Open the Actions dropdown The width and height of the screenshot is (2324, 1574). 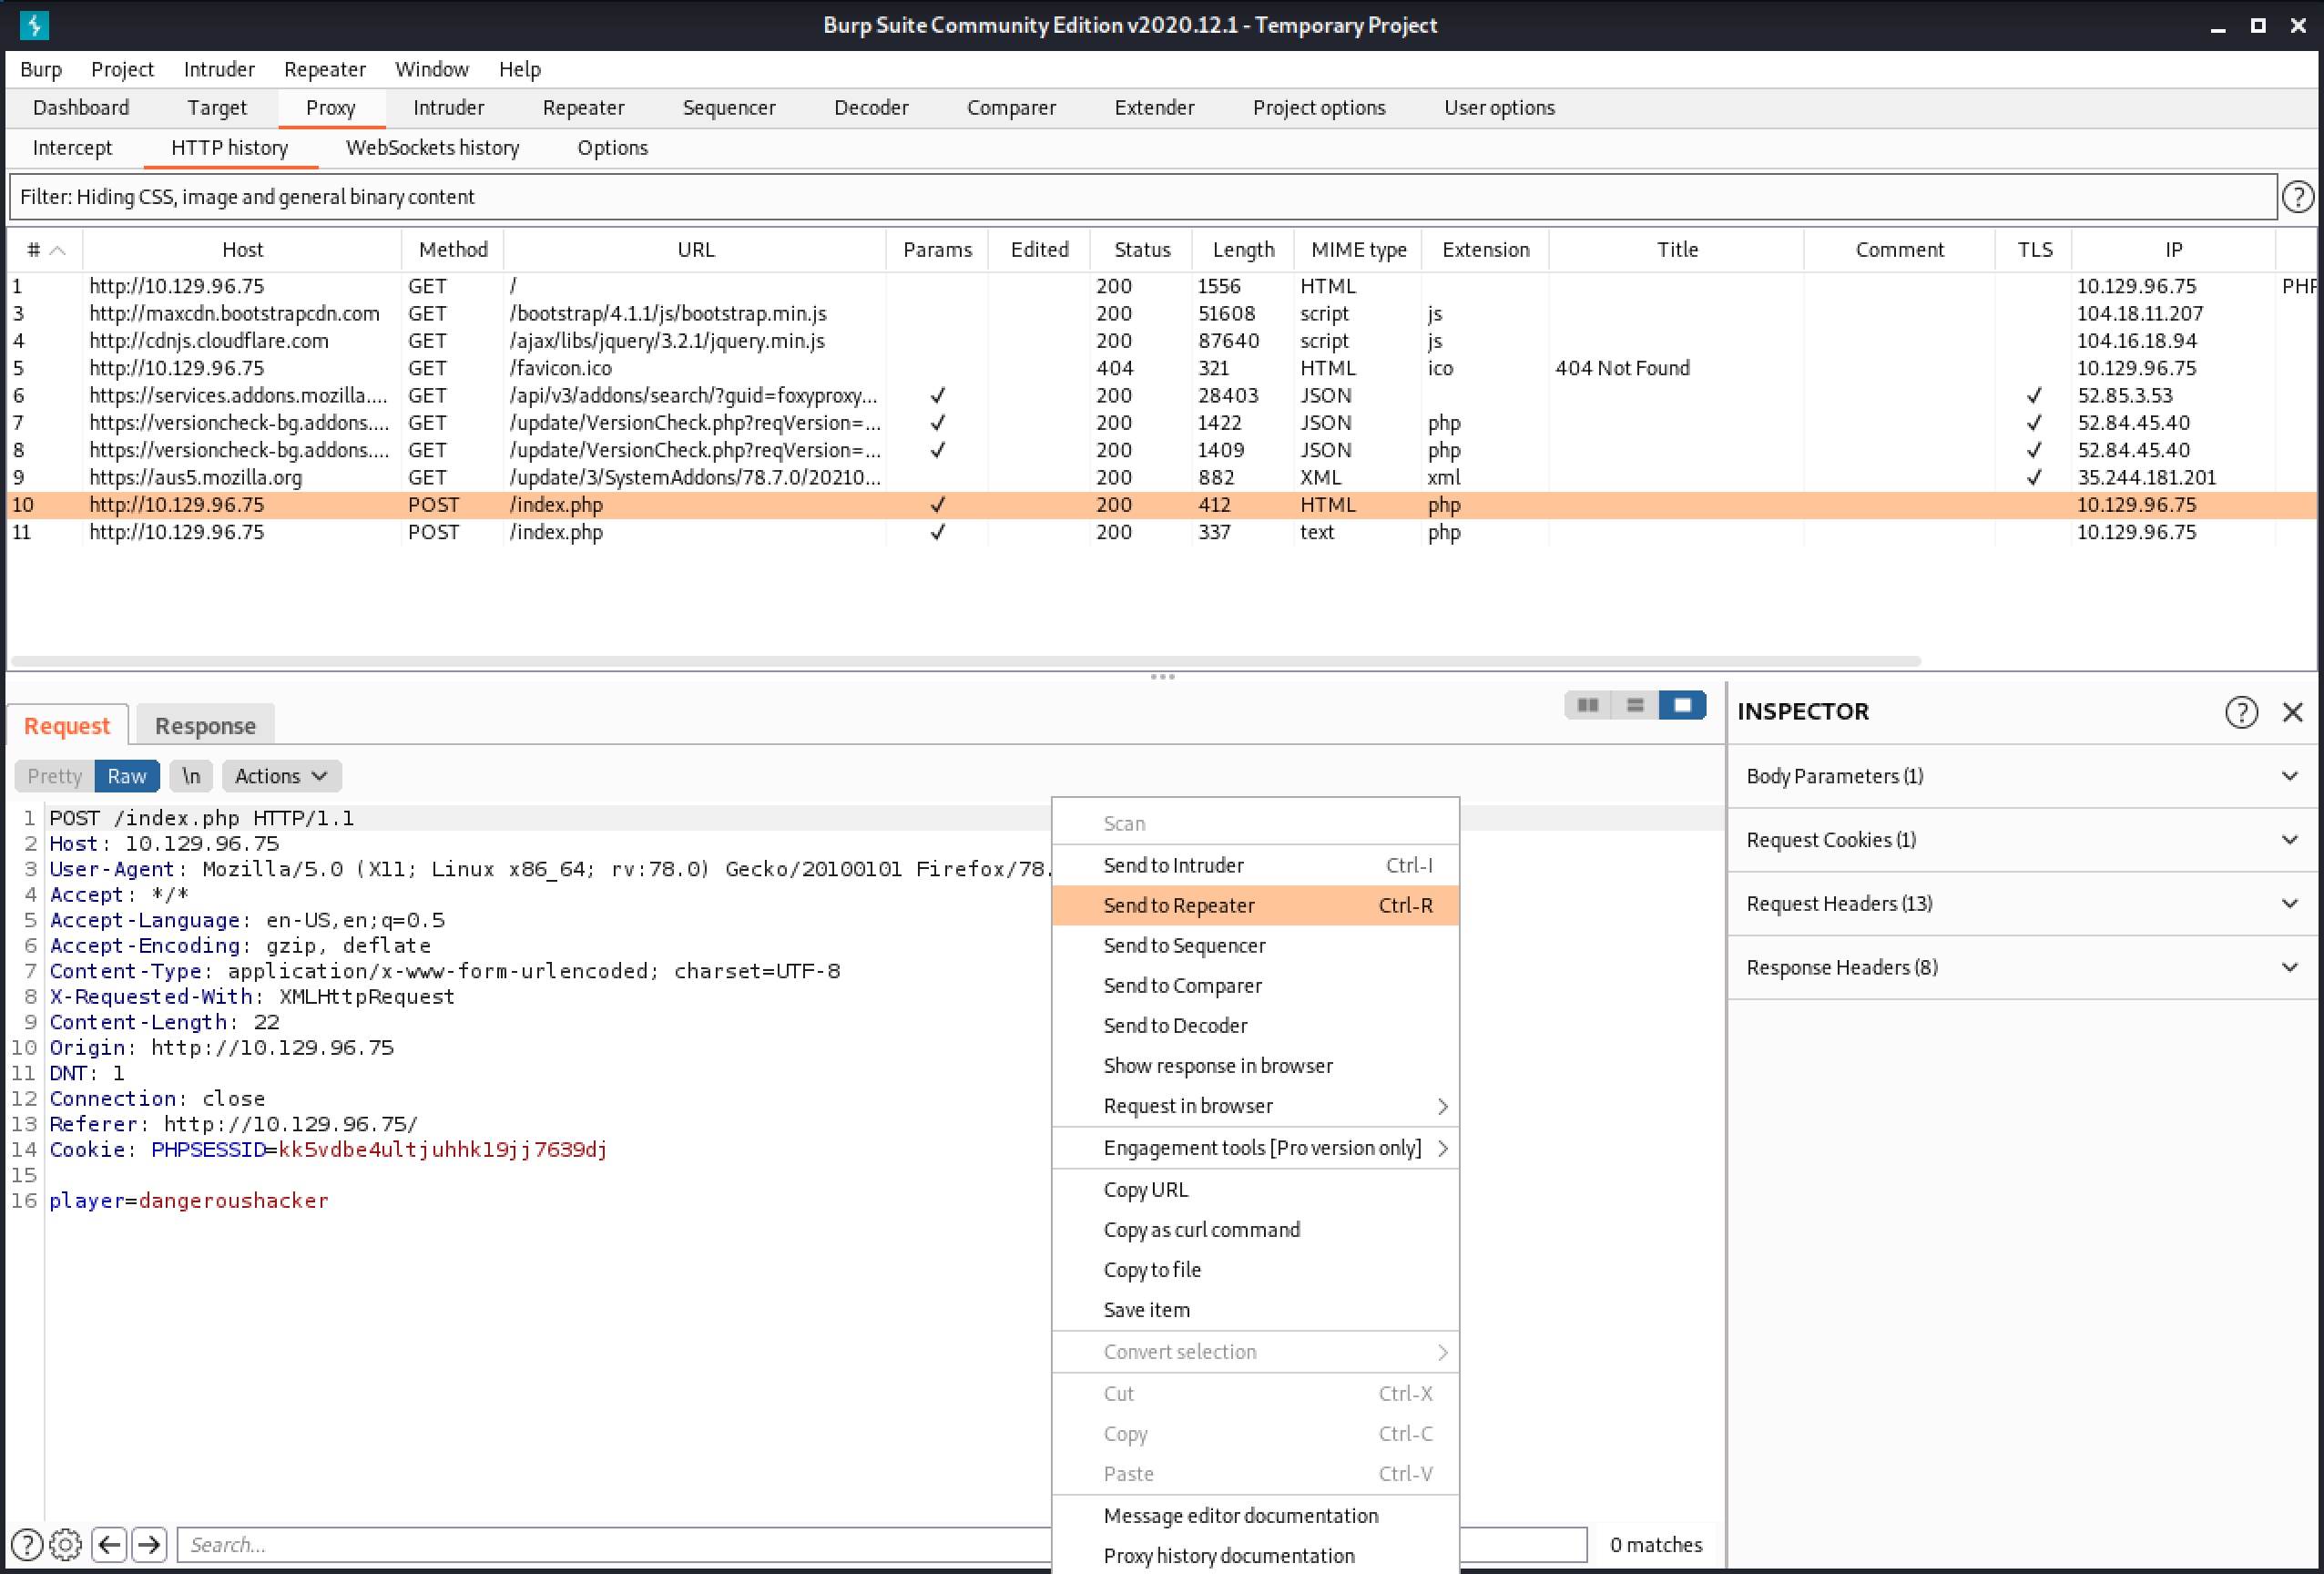[281, 776]
